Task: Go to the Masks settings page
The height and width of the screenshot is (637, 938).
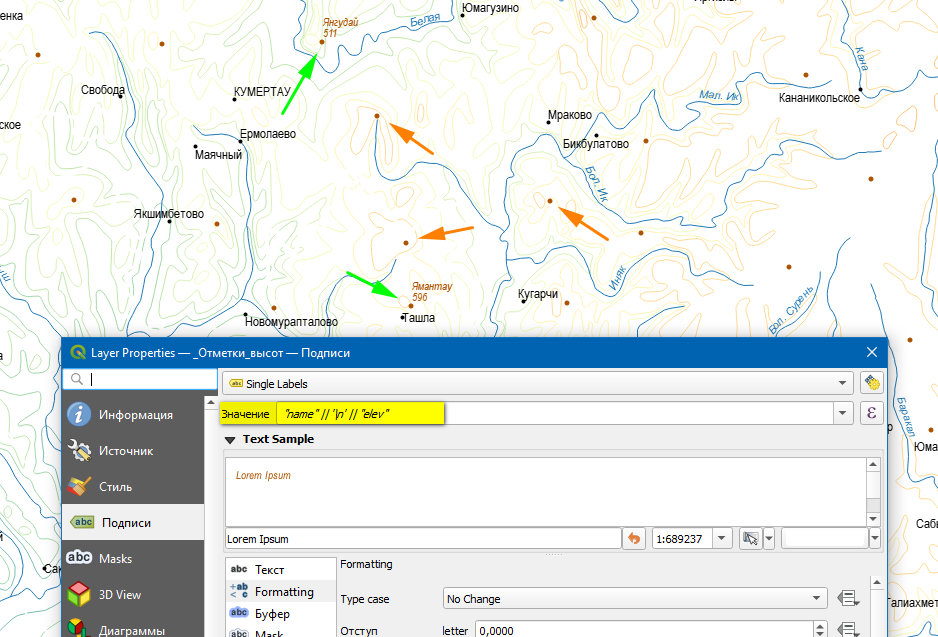Action: pos(115,559)
